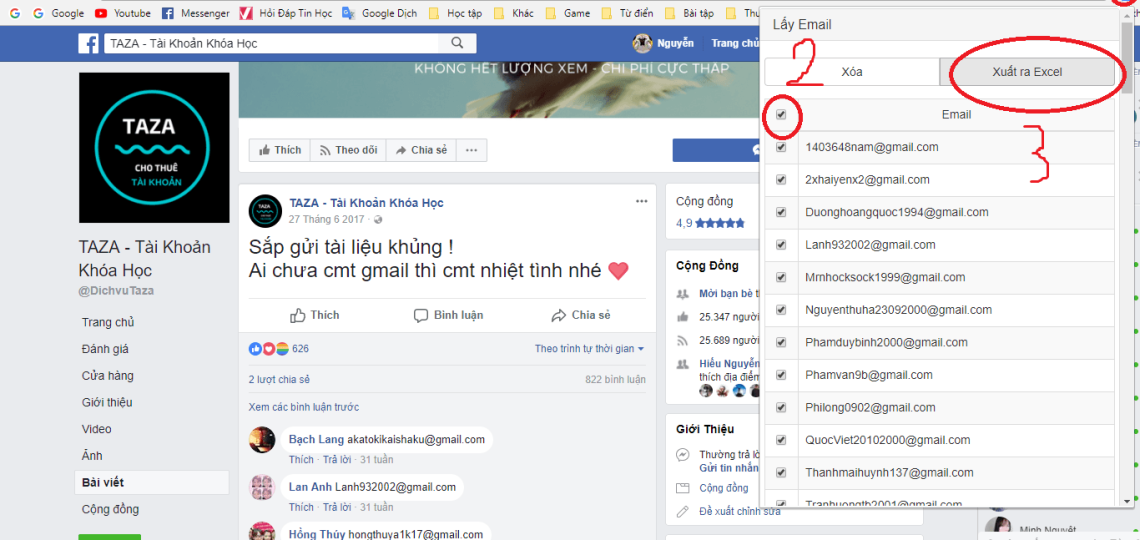Image resolution: width=1140 pixels, height=540 pixels.
Task: Open the Google Dịch bookmark
Action: (380, 13)
